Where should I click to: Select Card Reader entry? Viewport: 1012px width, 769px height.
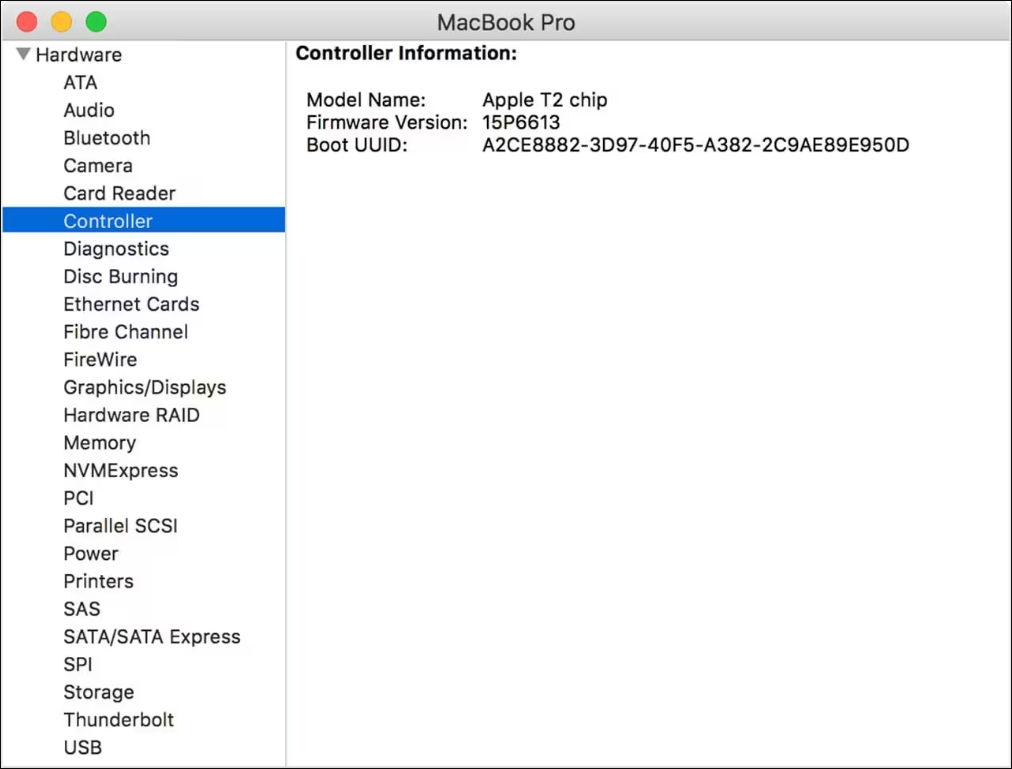[x=119, y=194]
